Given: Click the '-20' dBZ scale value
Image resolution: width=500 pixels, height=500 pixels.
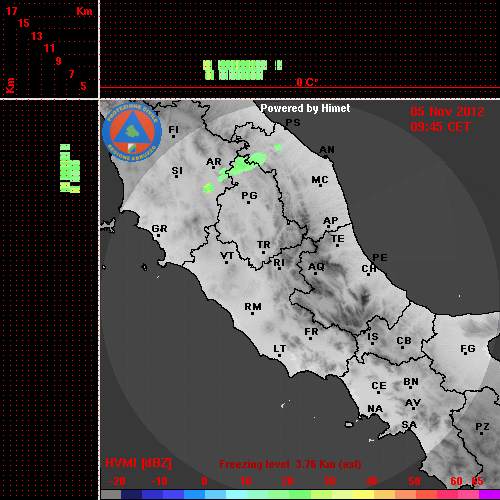Looking at the screenshot, I should pyautogui.click(x=117, y=481).
